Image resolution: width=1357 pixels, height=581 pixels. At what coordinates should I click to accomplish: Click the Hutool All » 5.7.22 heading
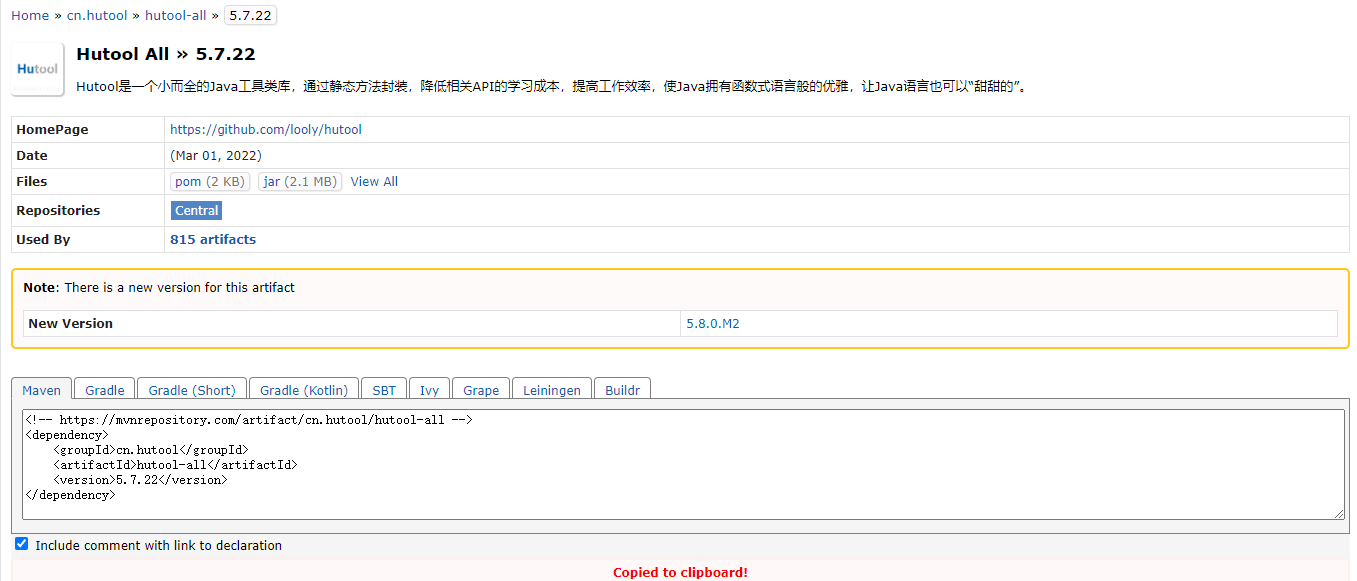pyautogui.click(x=166, y=54)
